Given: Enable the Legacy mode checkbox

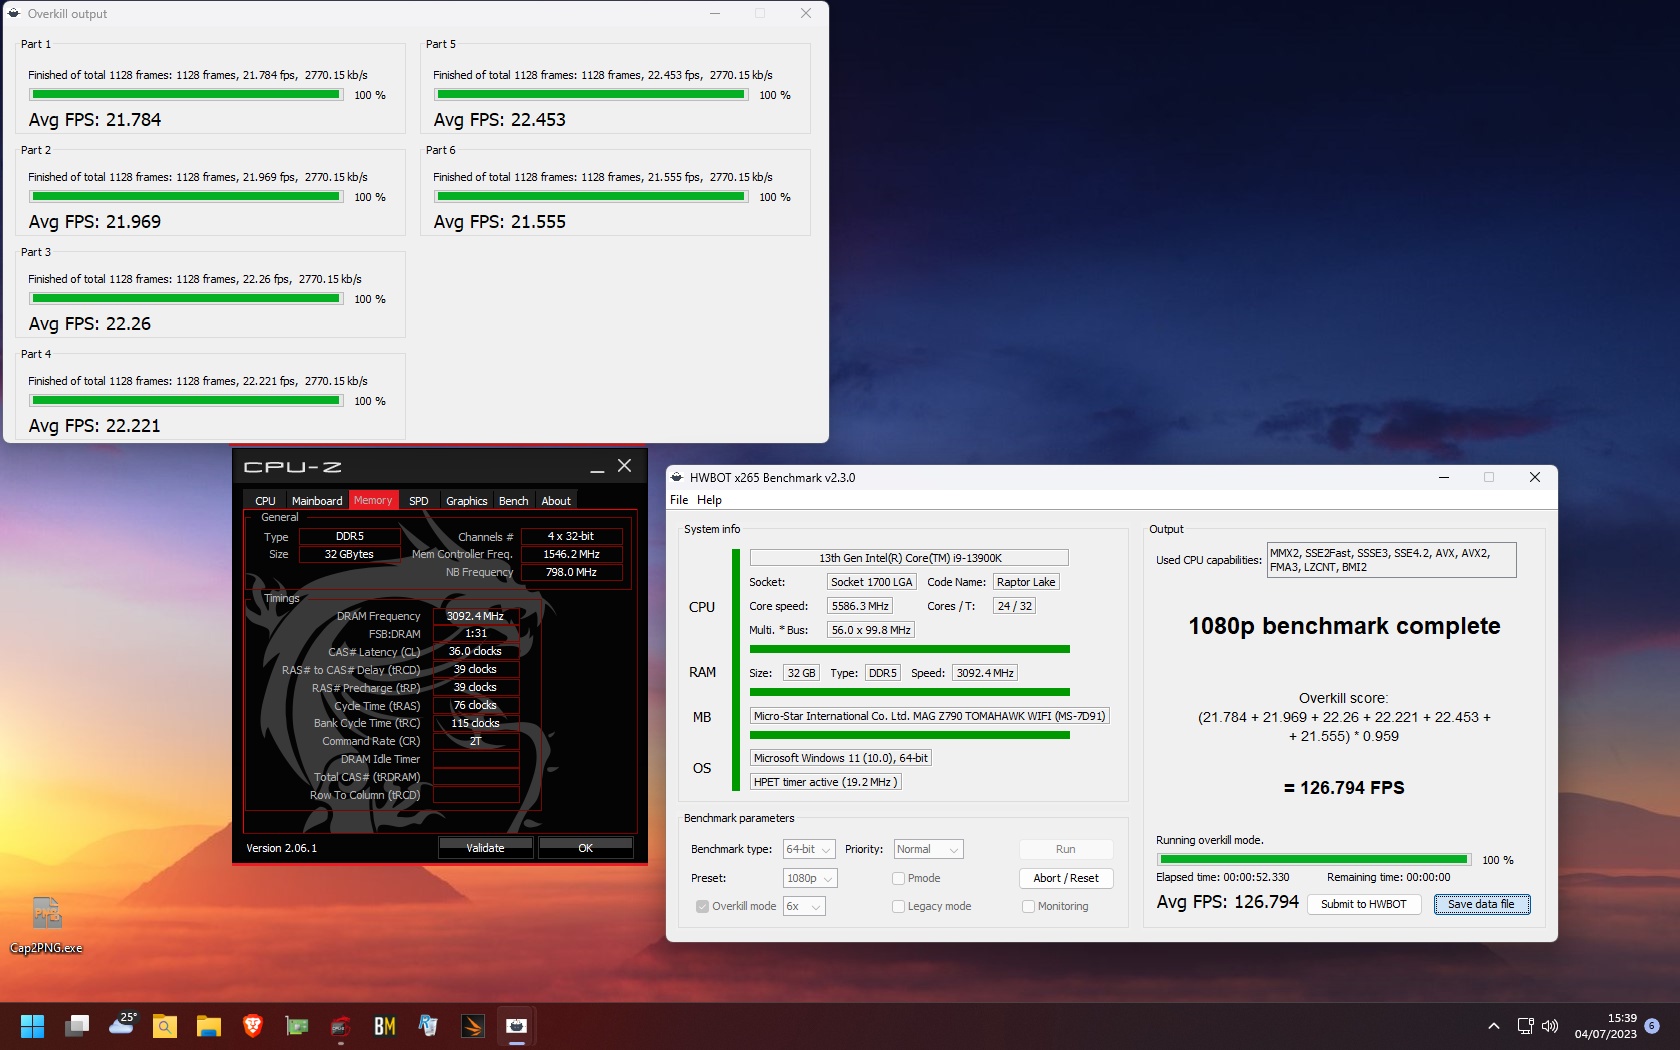Looking at the screenshot, I should [898, 906].
